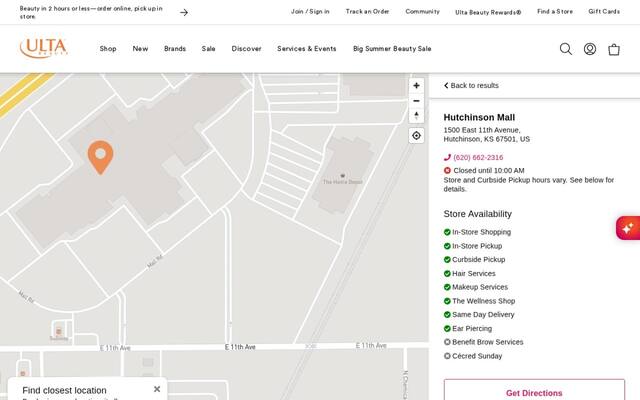640x400 pixels.
Task: Click the Find closest location heading
Action: click(64, 390)
